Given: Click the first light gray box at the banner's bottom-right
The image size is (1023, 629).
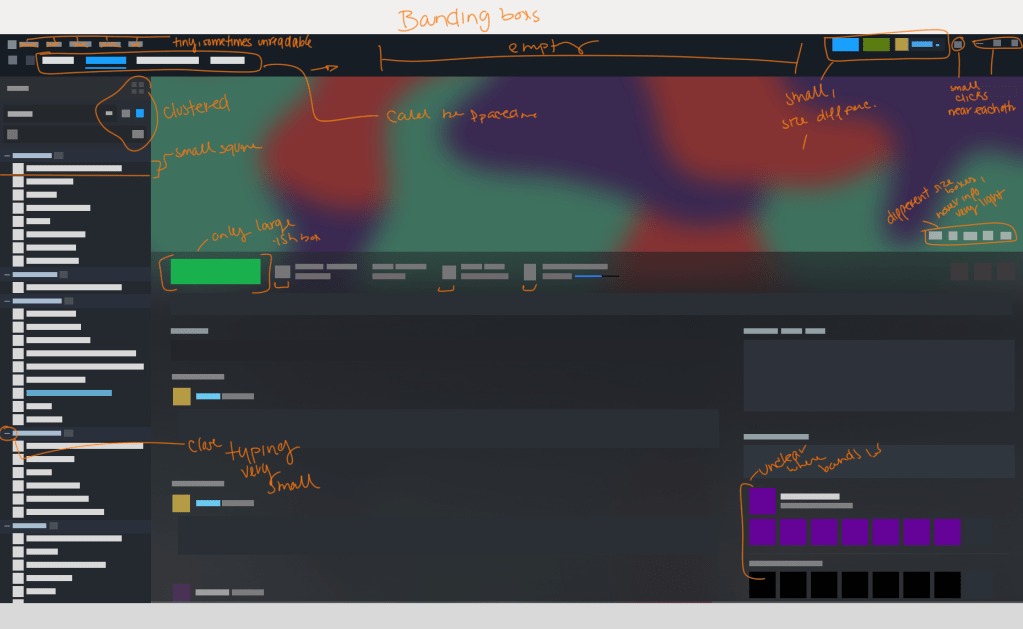Looking at the screenshot, I should (934, 236).
